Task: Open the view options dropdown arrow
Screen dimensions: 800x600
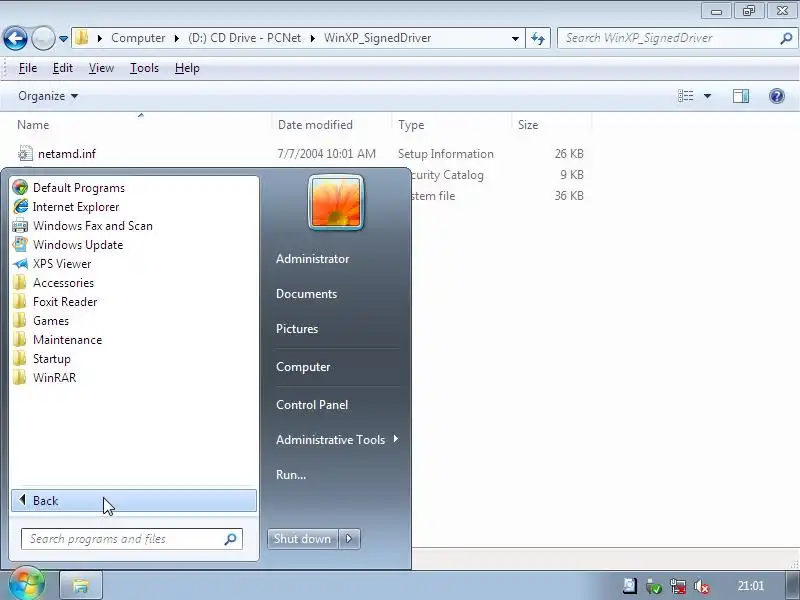Action: (707, 96)
